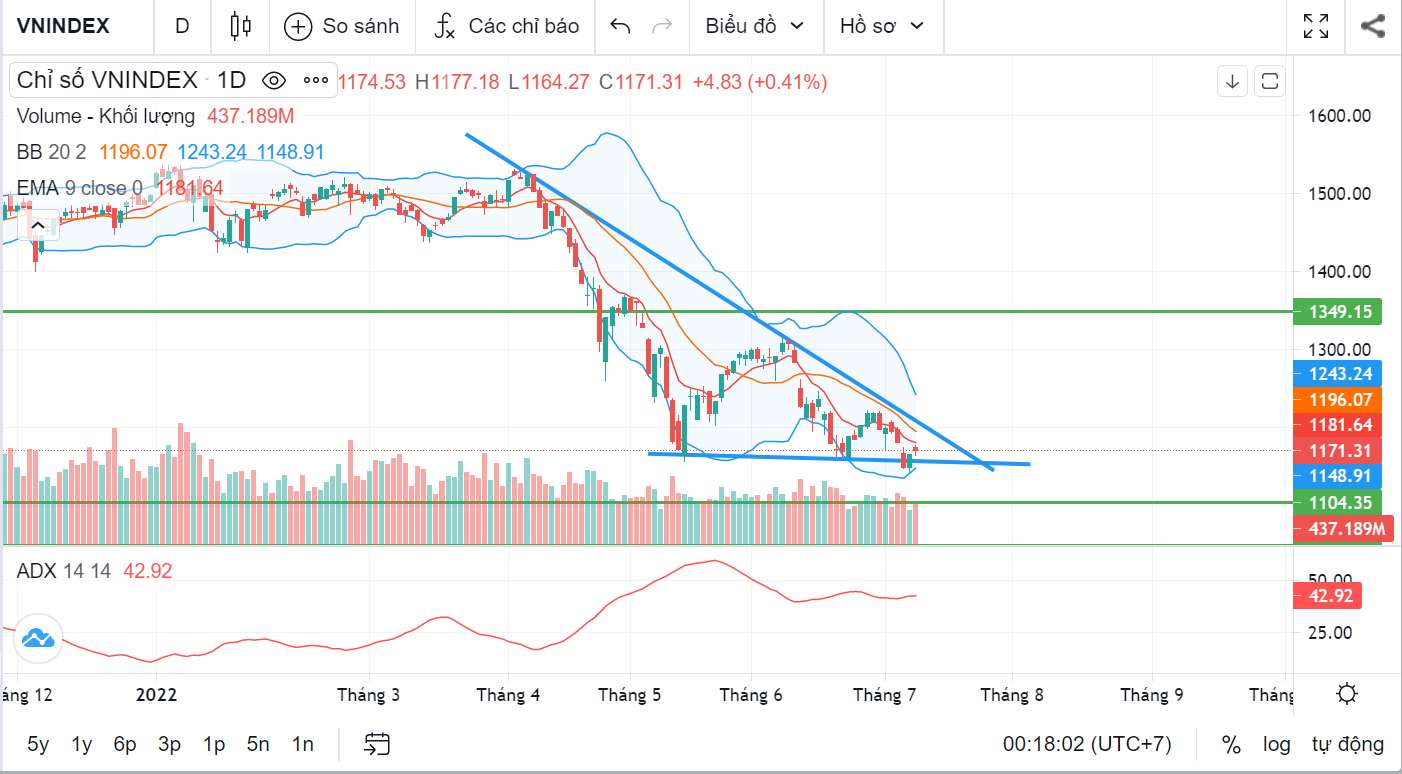Toggle tự động auto scale

pos(1348,744)
